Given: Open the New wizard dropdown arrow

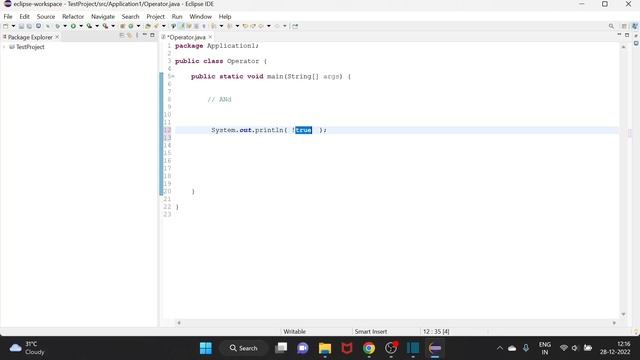Looking at the screenshot, I should click(x=13, y=26).
